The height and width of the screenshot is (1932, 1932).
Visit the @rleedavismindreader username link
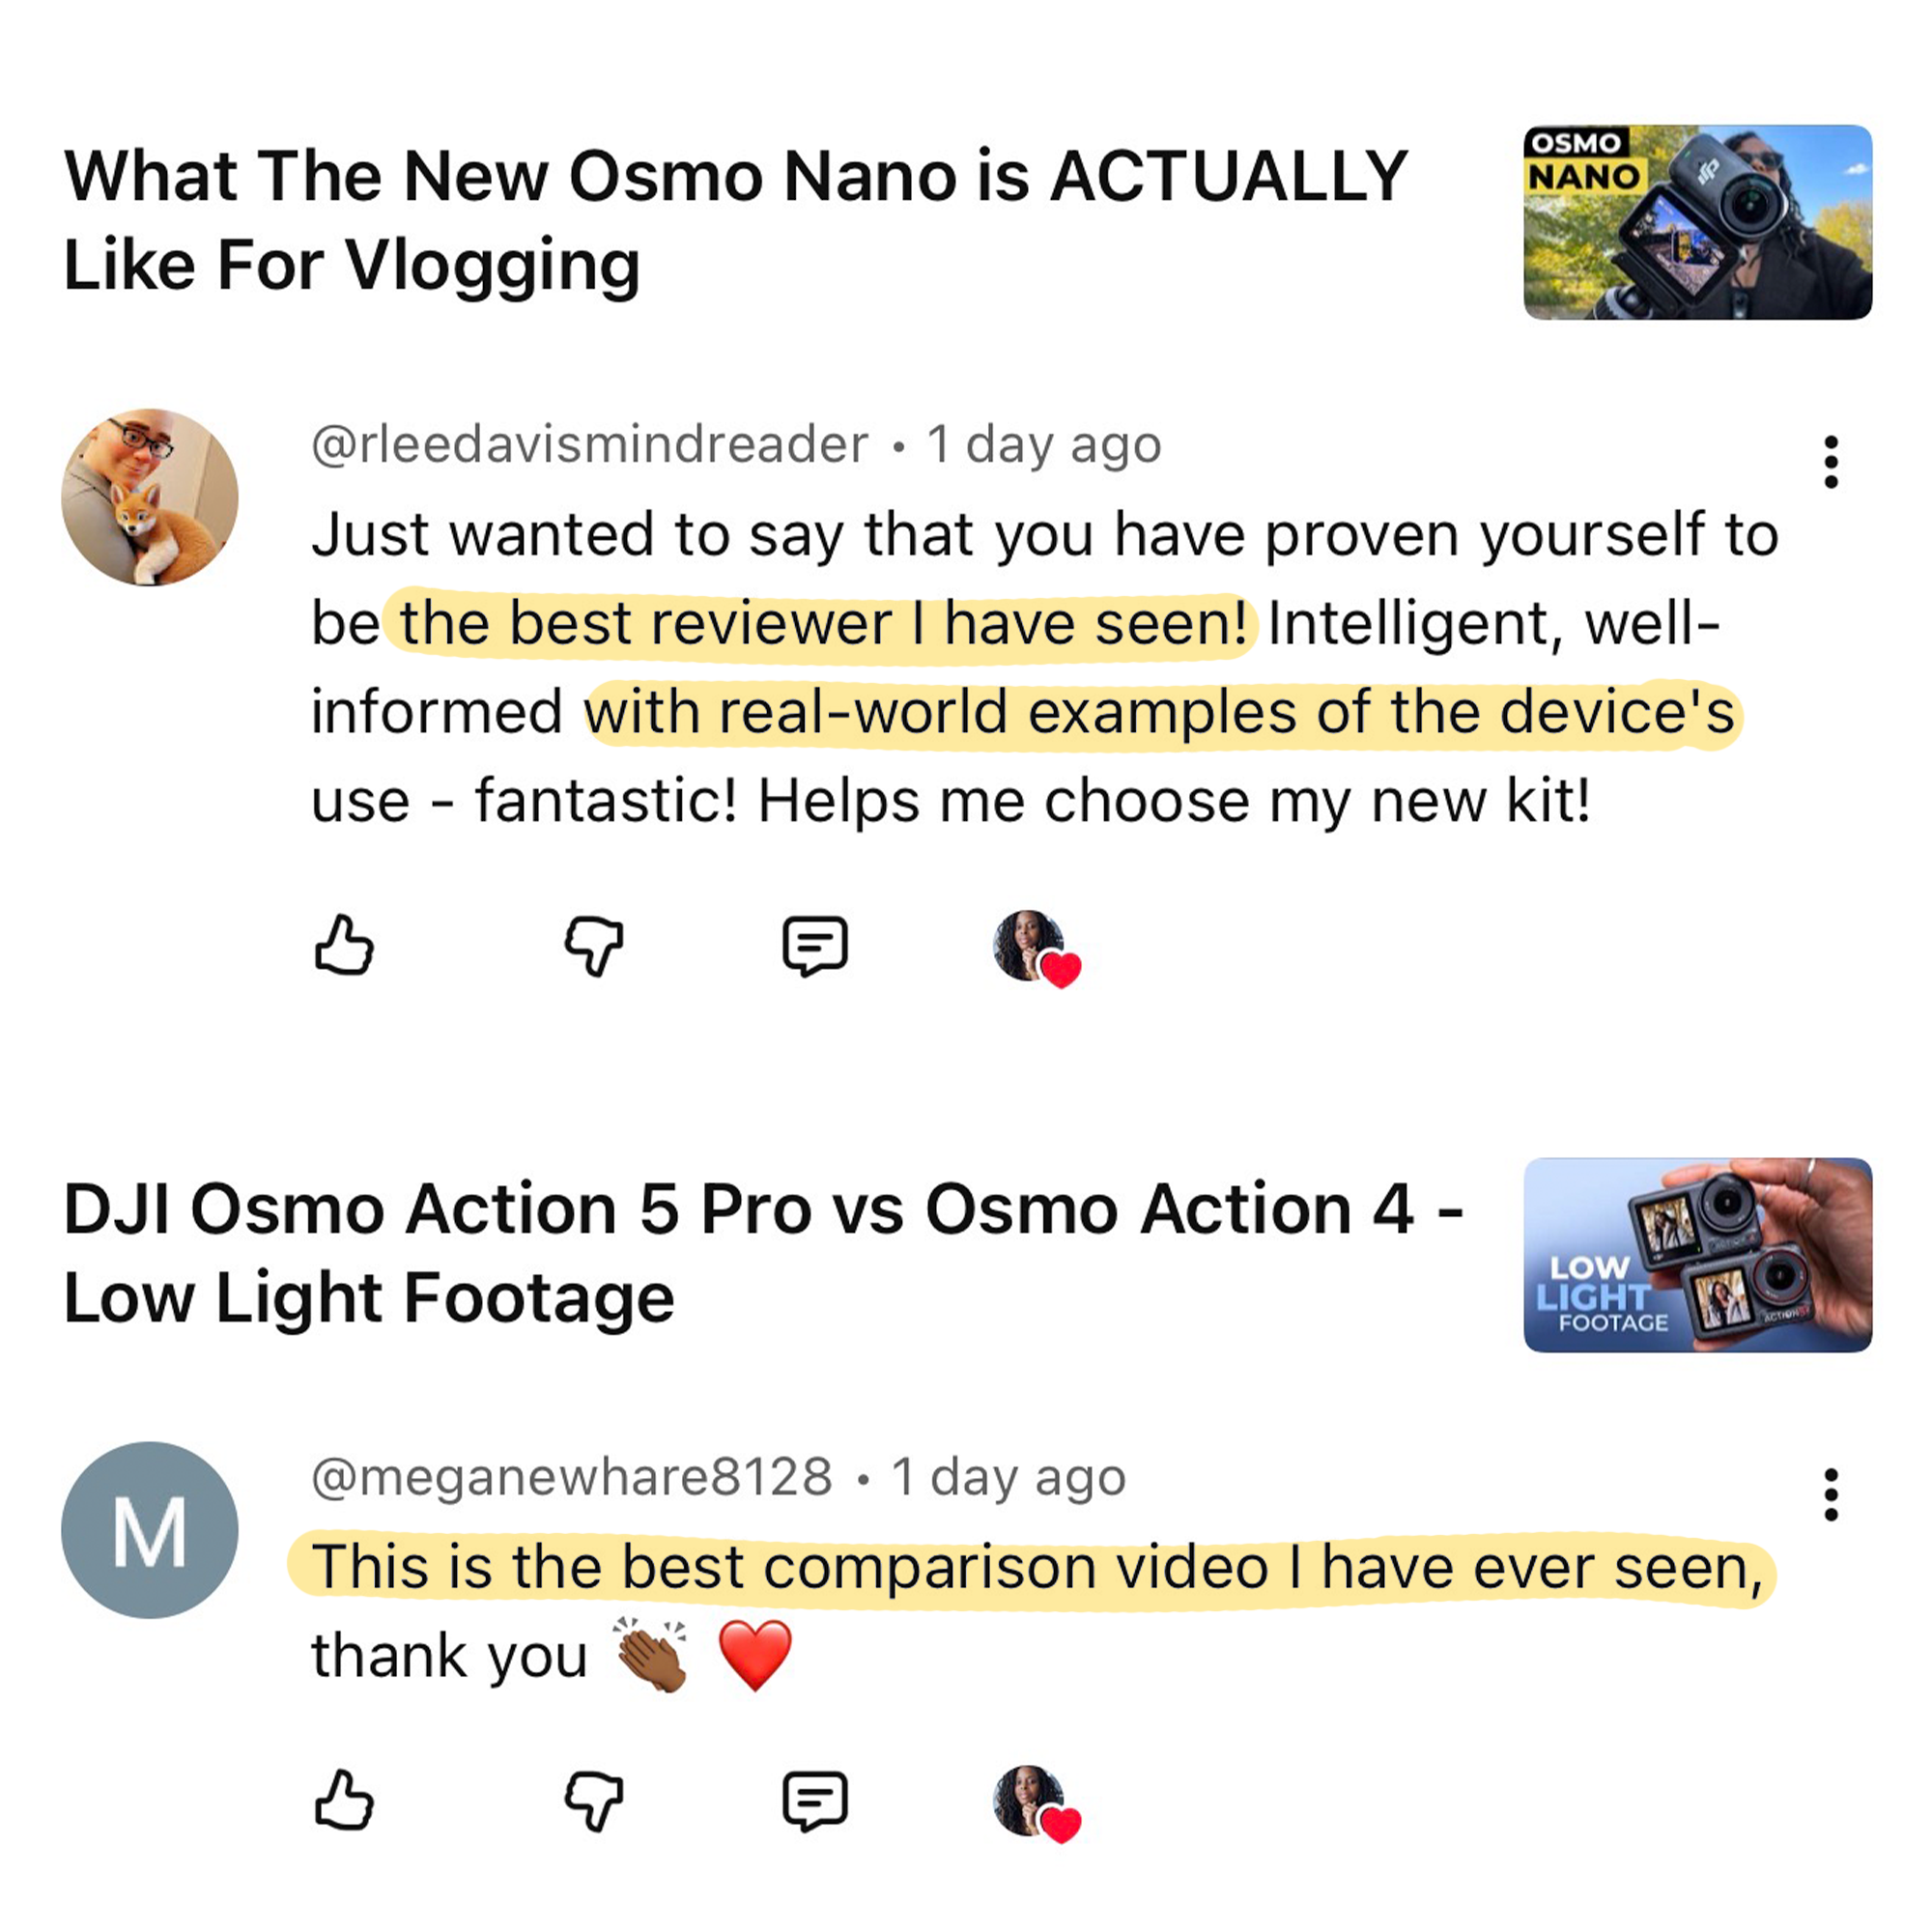(590, 444)
